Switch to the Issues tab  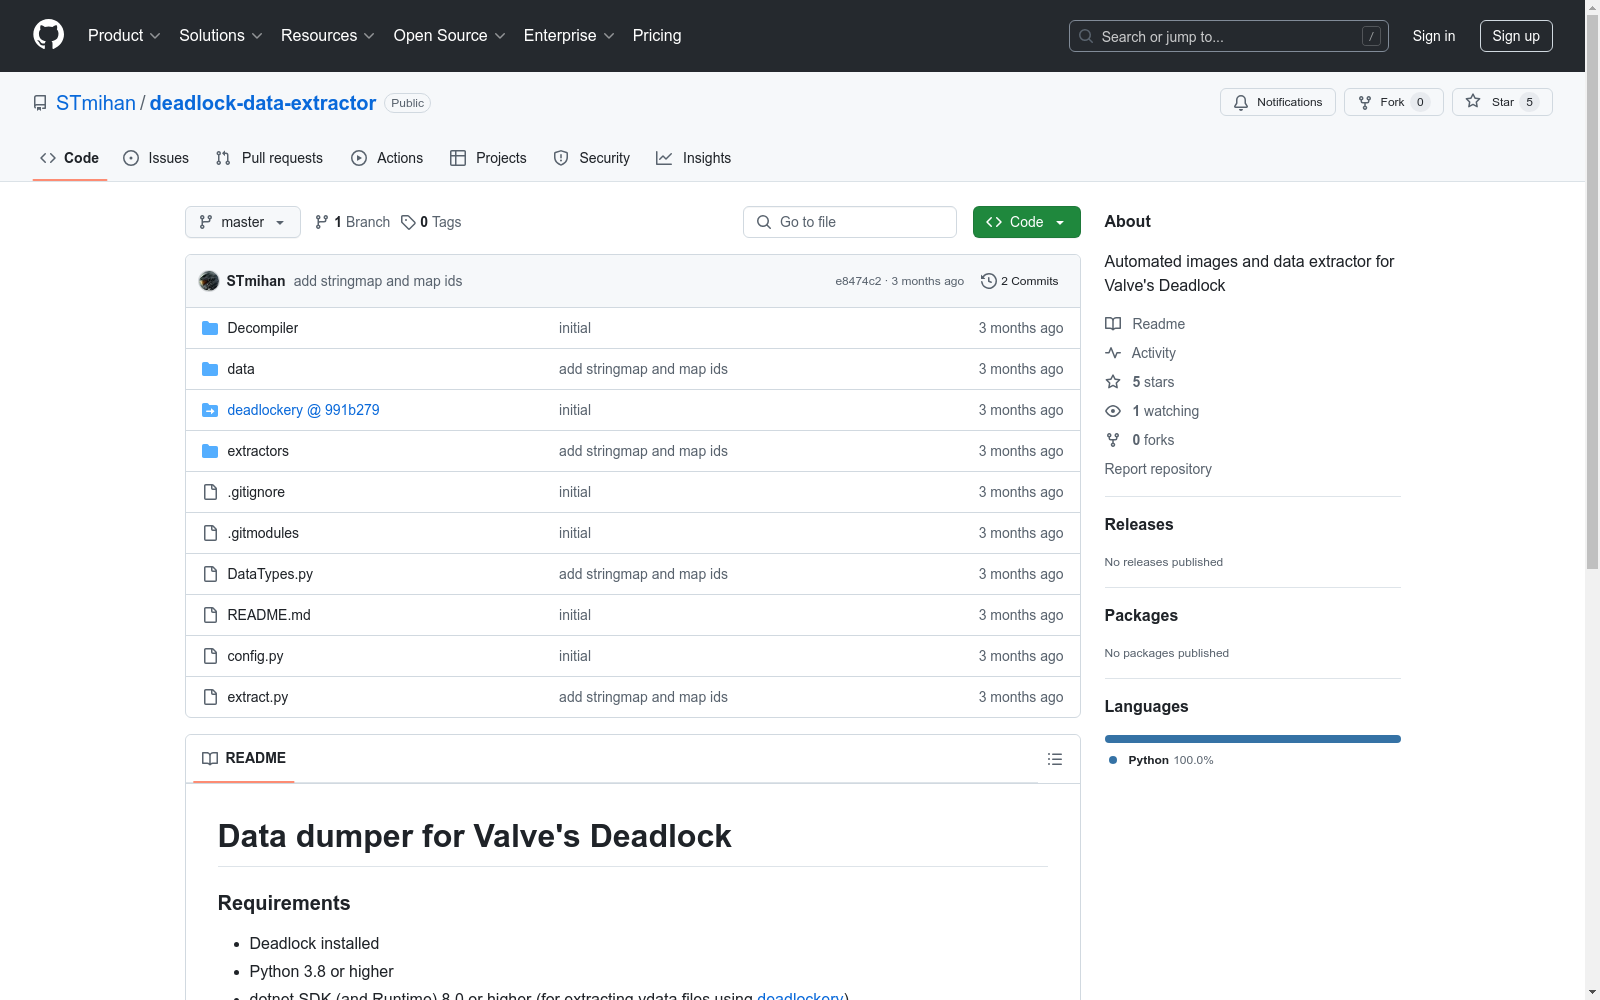coord(156,158)
